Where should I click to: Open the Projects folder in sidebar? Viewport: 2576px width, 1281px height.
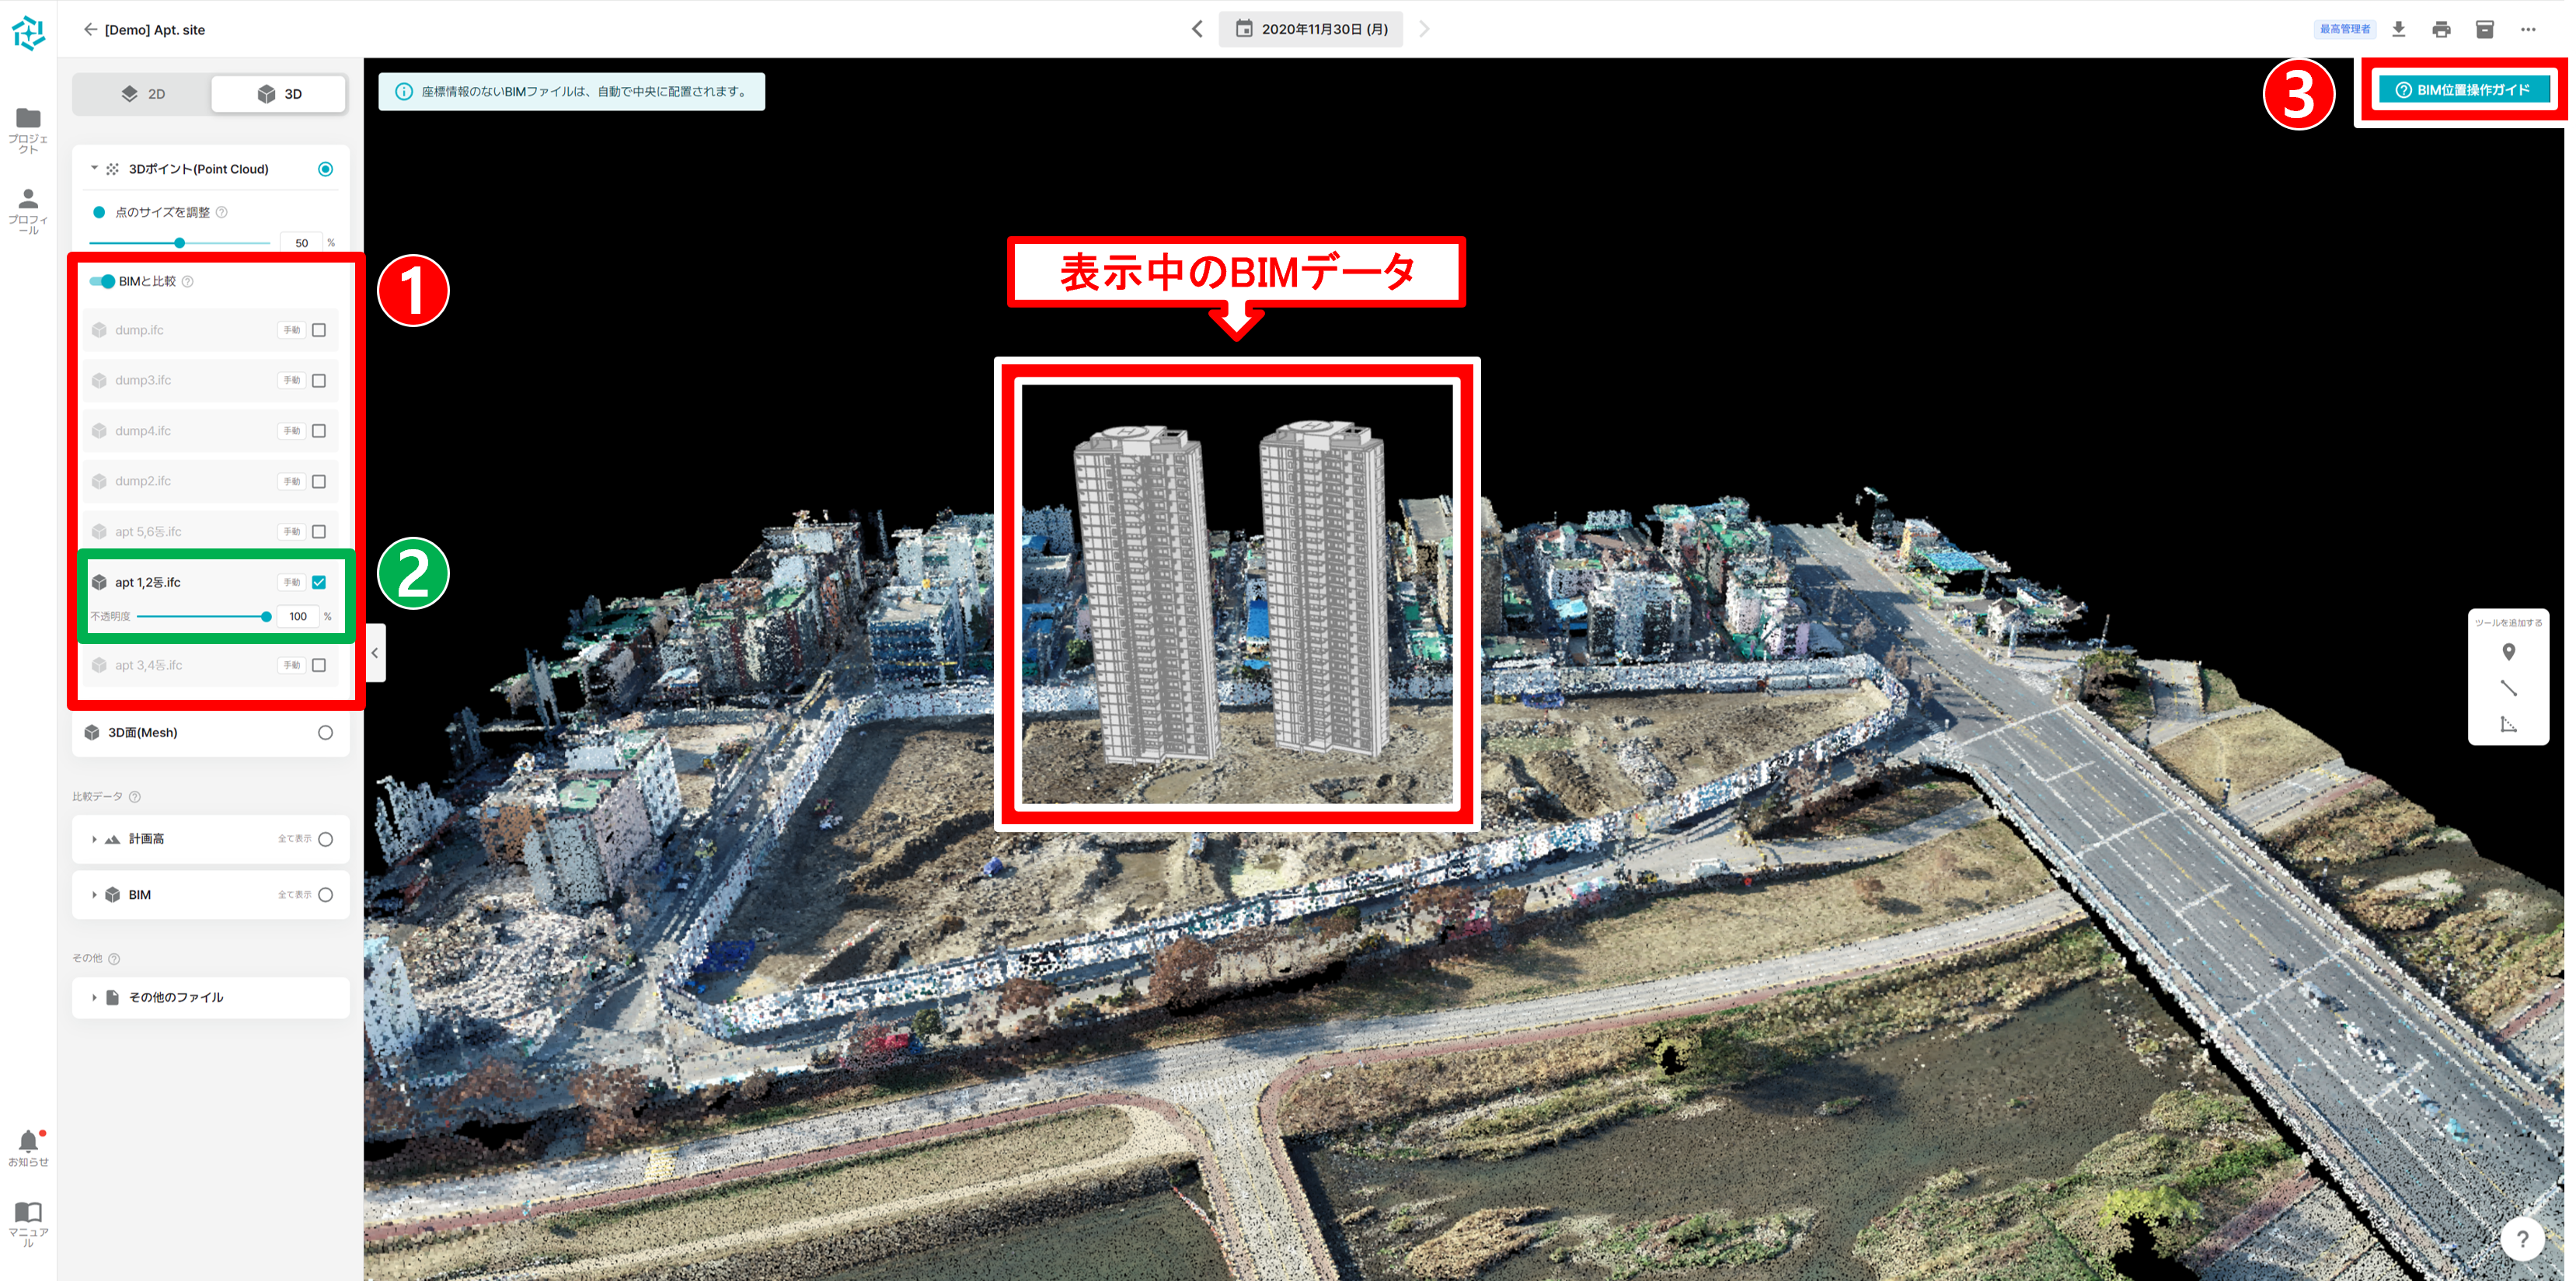[28, 119]
